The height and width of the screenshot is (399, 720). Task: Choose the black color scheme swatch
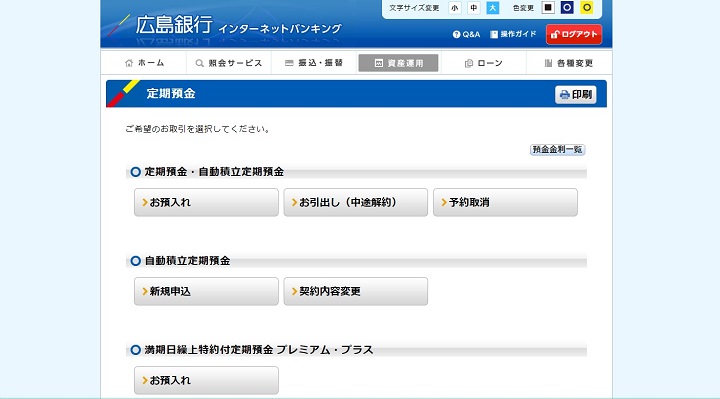click(x=548, y=7)
